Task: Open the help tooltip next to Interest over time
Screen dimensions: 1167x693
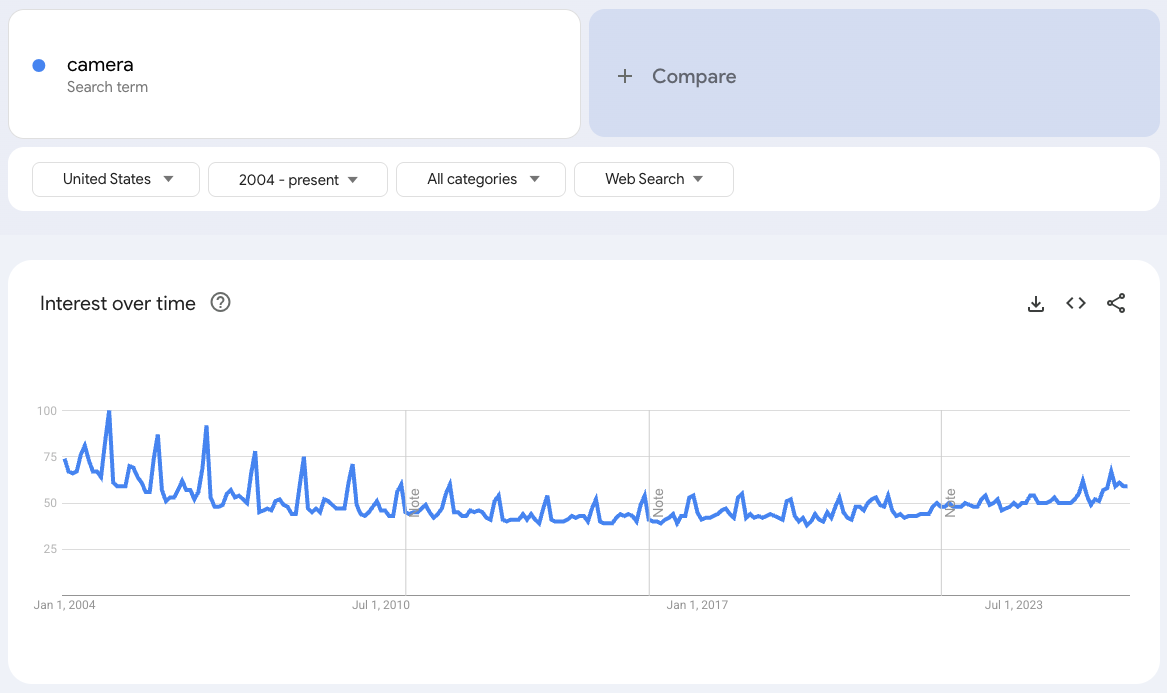Action: click(x=220, y=302)
